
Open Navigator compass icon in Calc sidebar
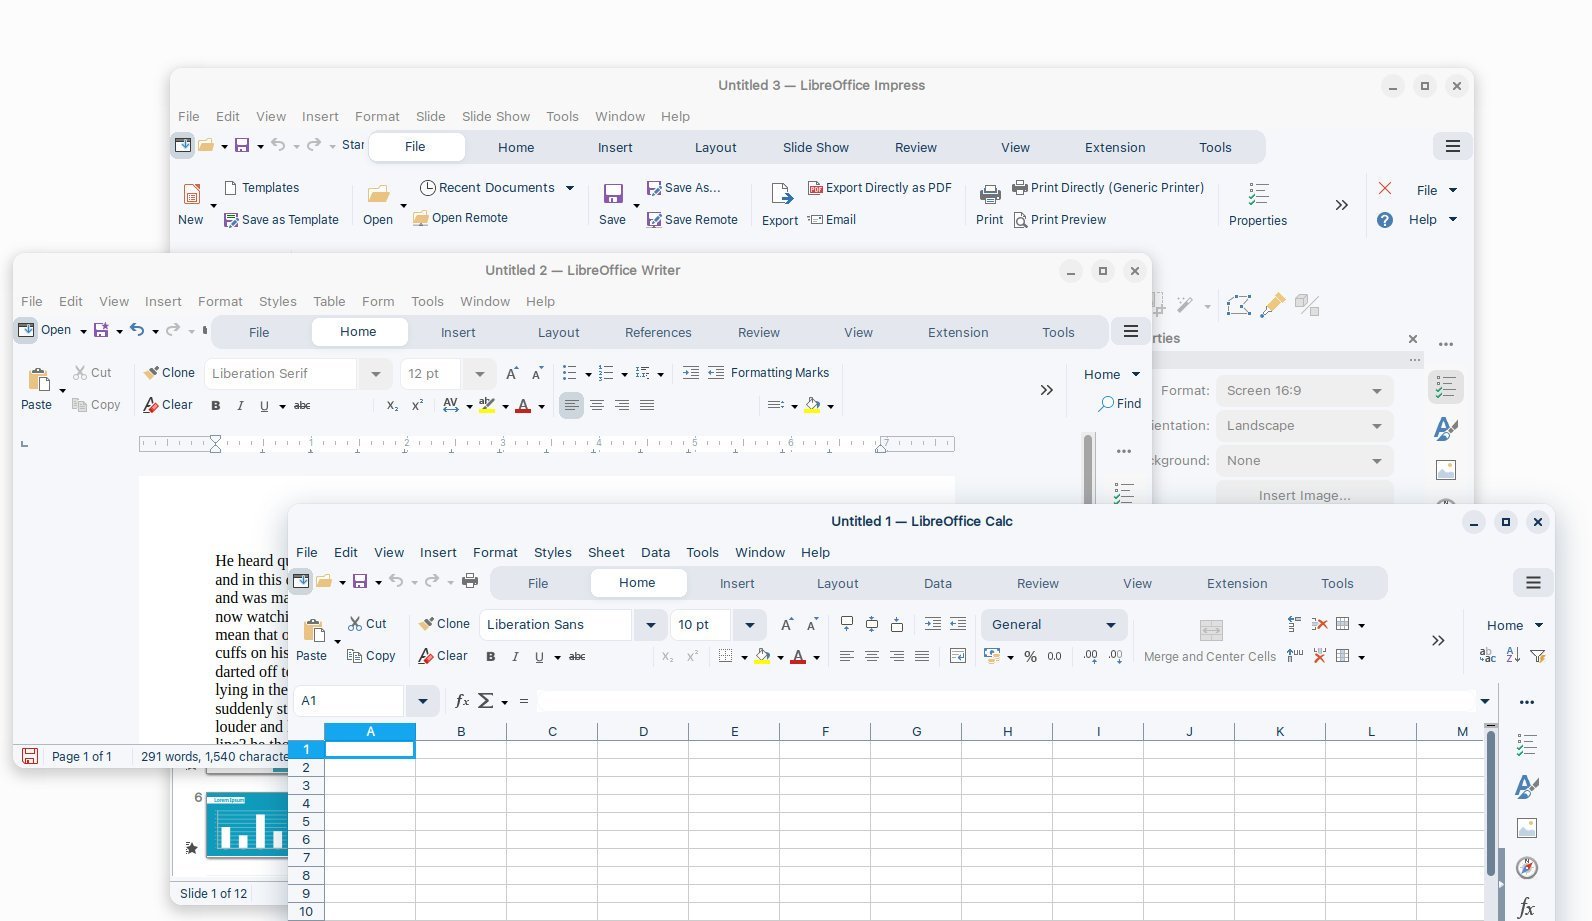(x=1526, y=868)
